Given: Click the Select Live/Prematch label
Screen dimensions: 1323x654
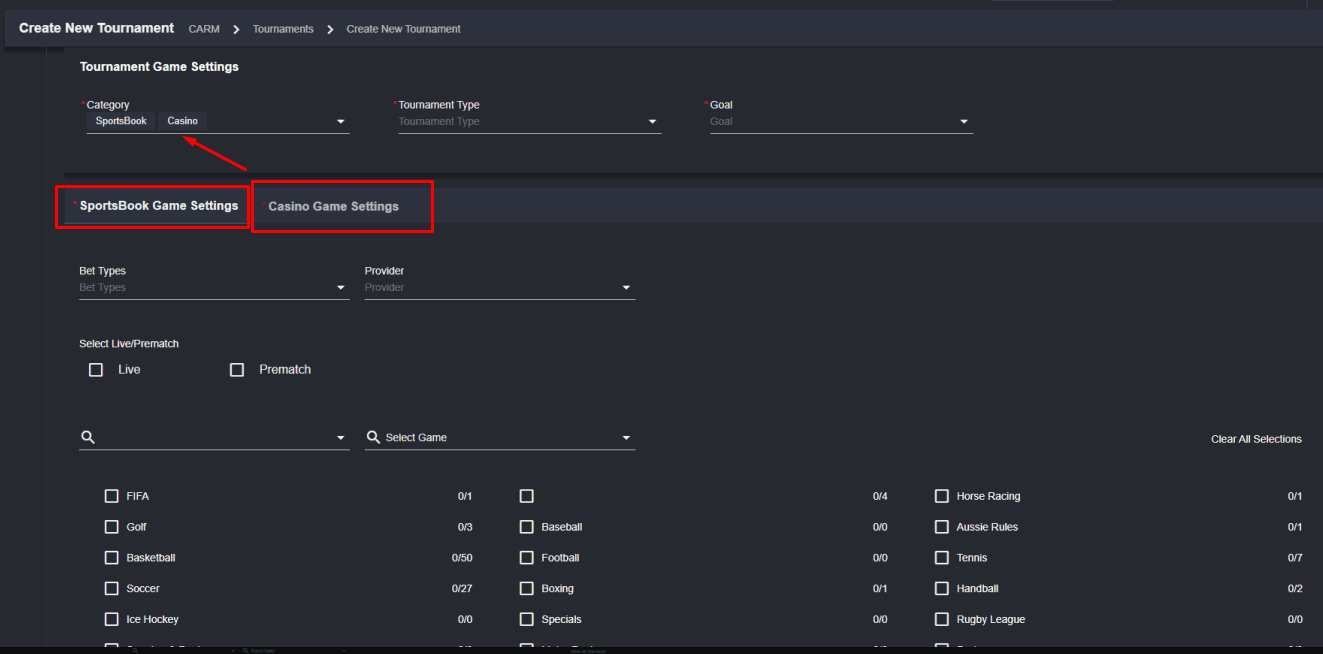Looking at the screenshot, I should (129, 344).
